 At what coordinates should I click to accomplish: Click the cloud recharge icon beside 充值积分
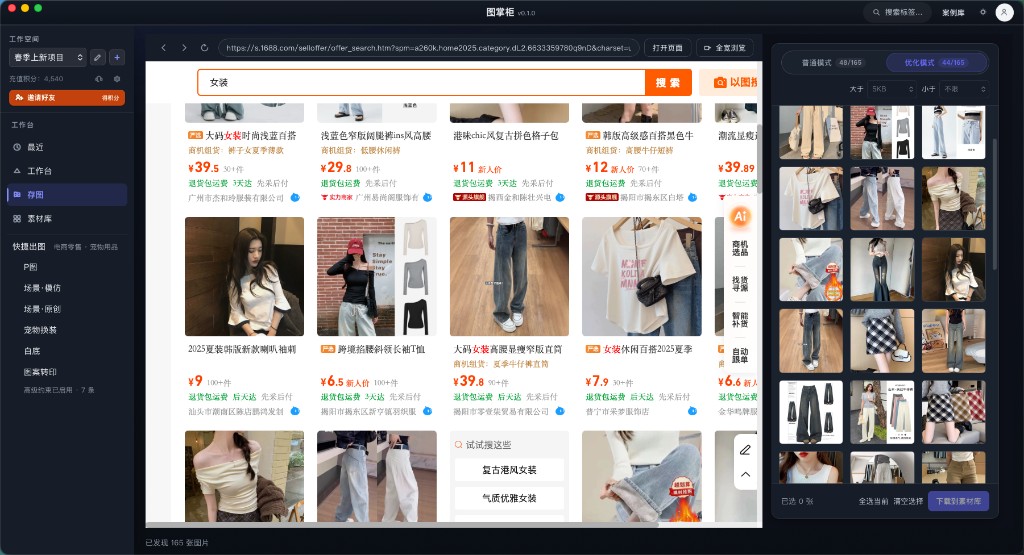[99, 78]
